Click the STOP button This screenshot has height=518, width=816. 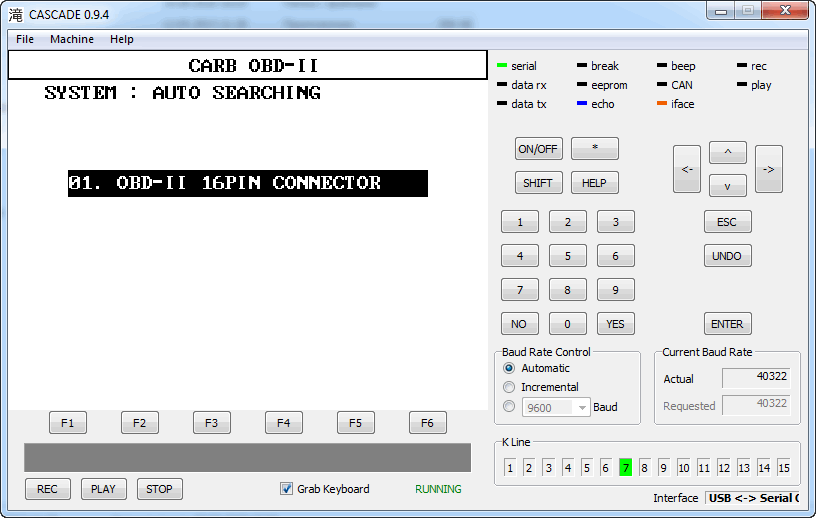pos(159,489)
